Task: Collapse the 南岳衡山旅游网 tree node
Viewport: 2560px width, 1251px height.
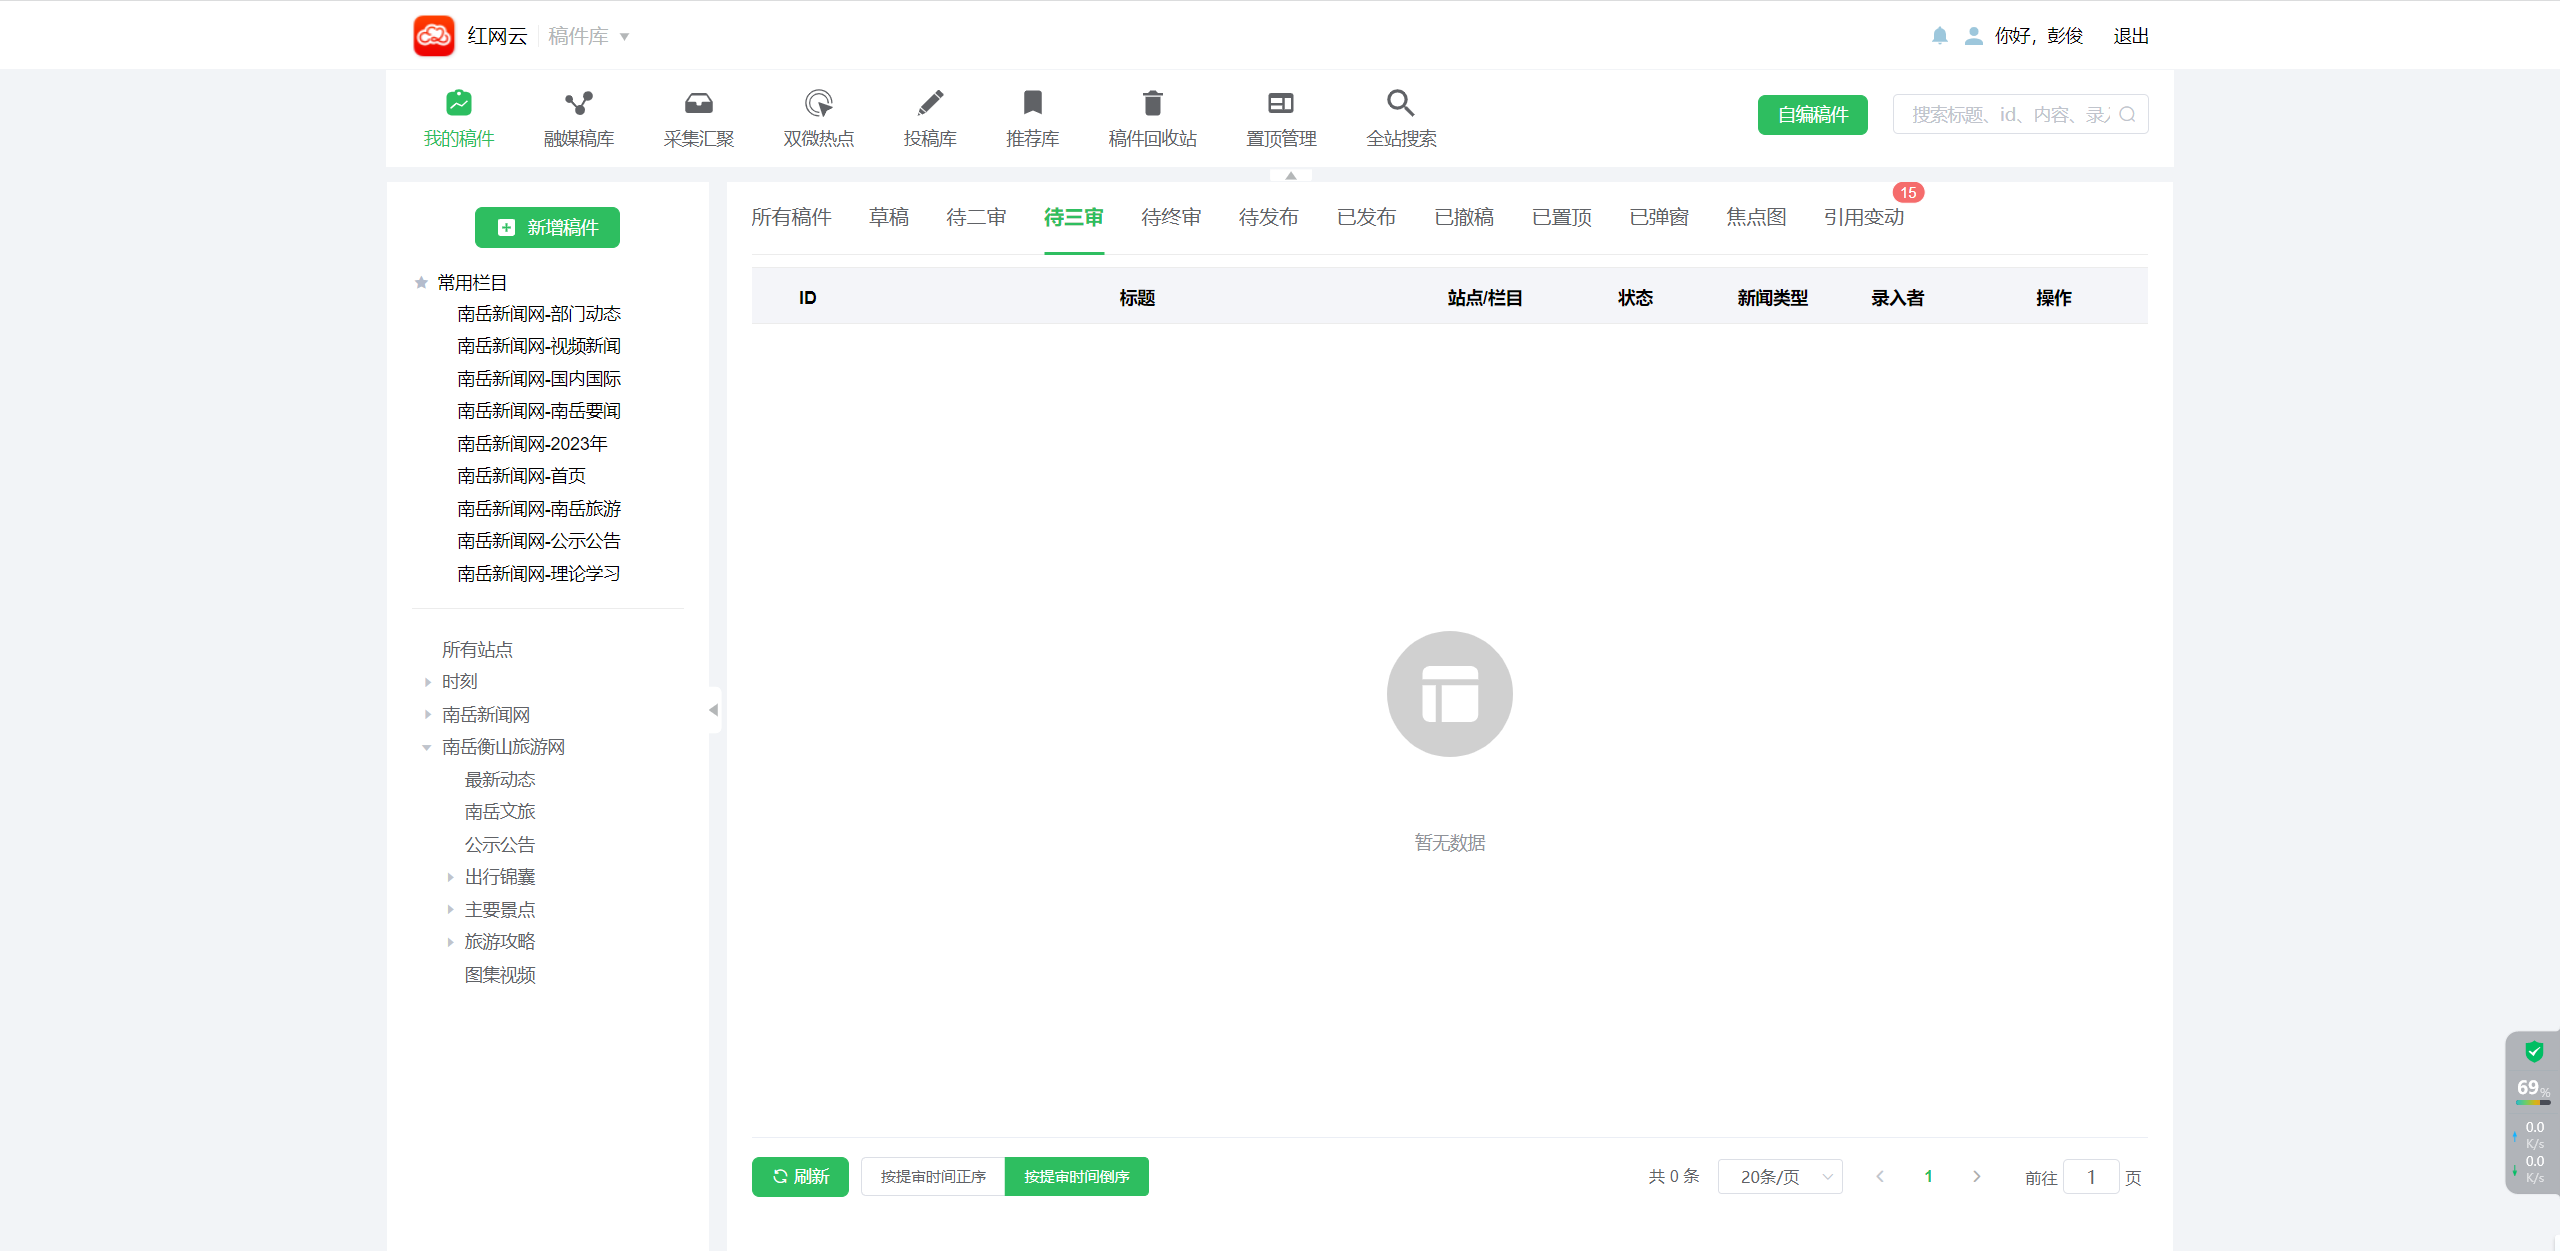Action: [427, 747]
